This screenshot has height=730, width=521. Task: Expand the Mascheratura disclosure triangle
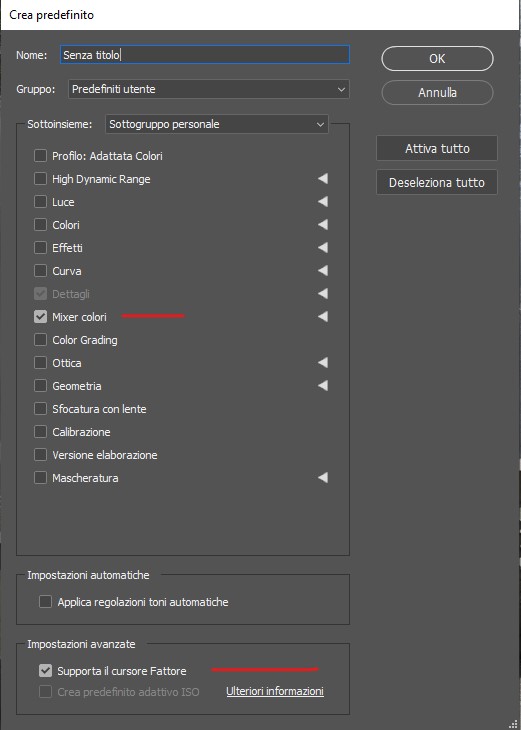click(x=323, y=478)
